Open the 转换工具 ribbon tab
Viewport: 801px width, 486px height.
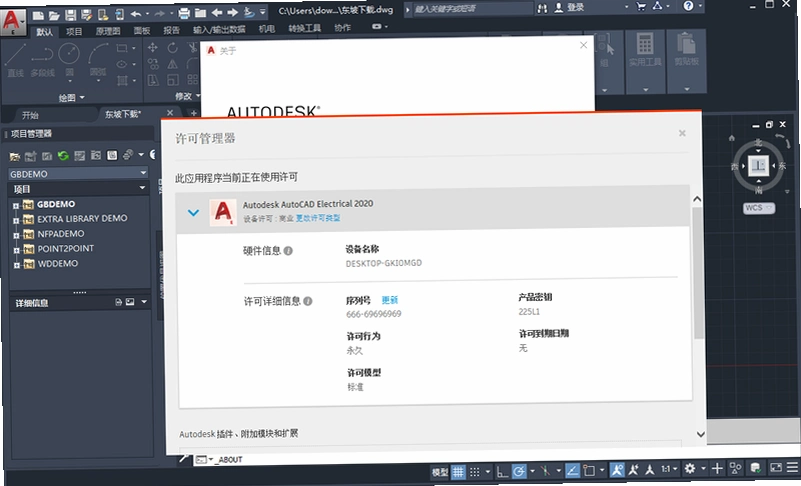304,28
